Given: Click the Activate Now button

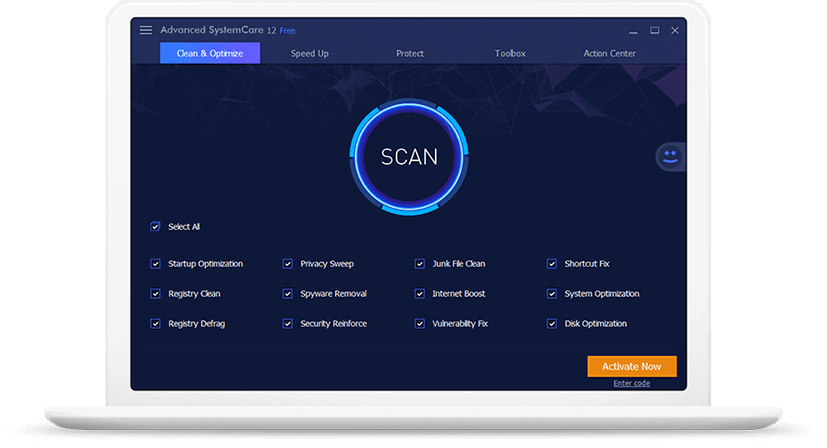Looking at the screenshot, I should 632,366.
